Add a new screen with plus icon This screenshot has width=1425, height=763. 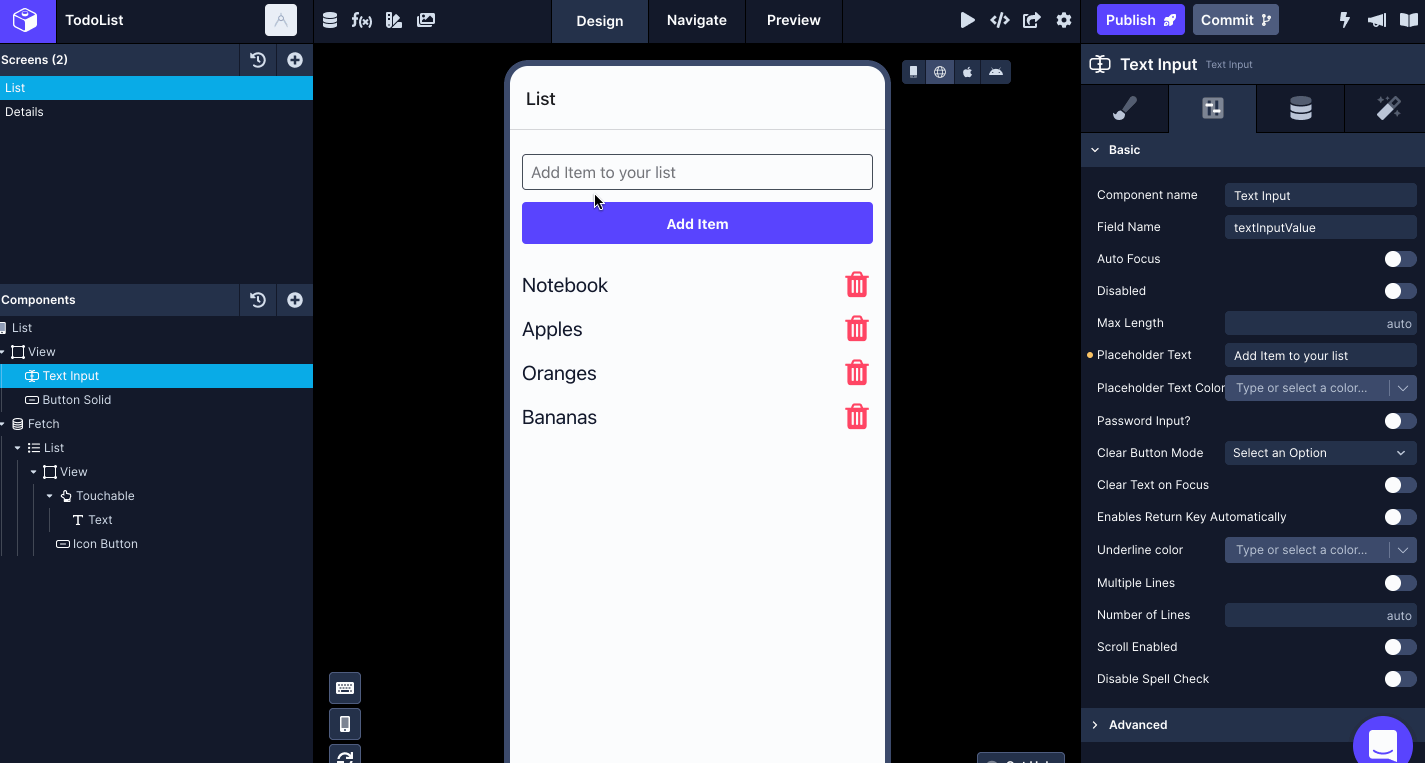point(295,60)
